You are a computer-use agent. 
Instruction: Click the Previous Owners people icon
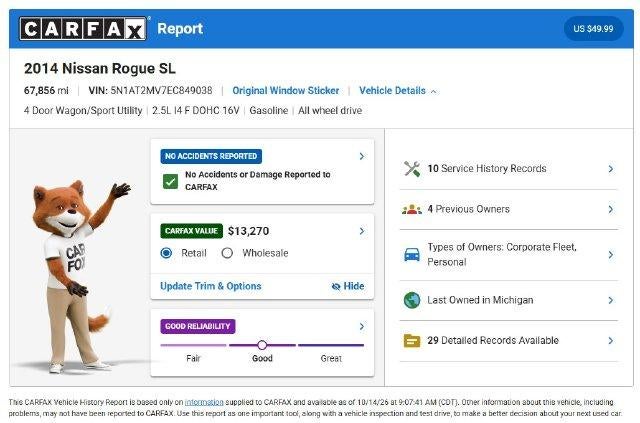(412, 209)
